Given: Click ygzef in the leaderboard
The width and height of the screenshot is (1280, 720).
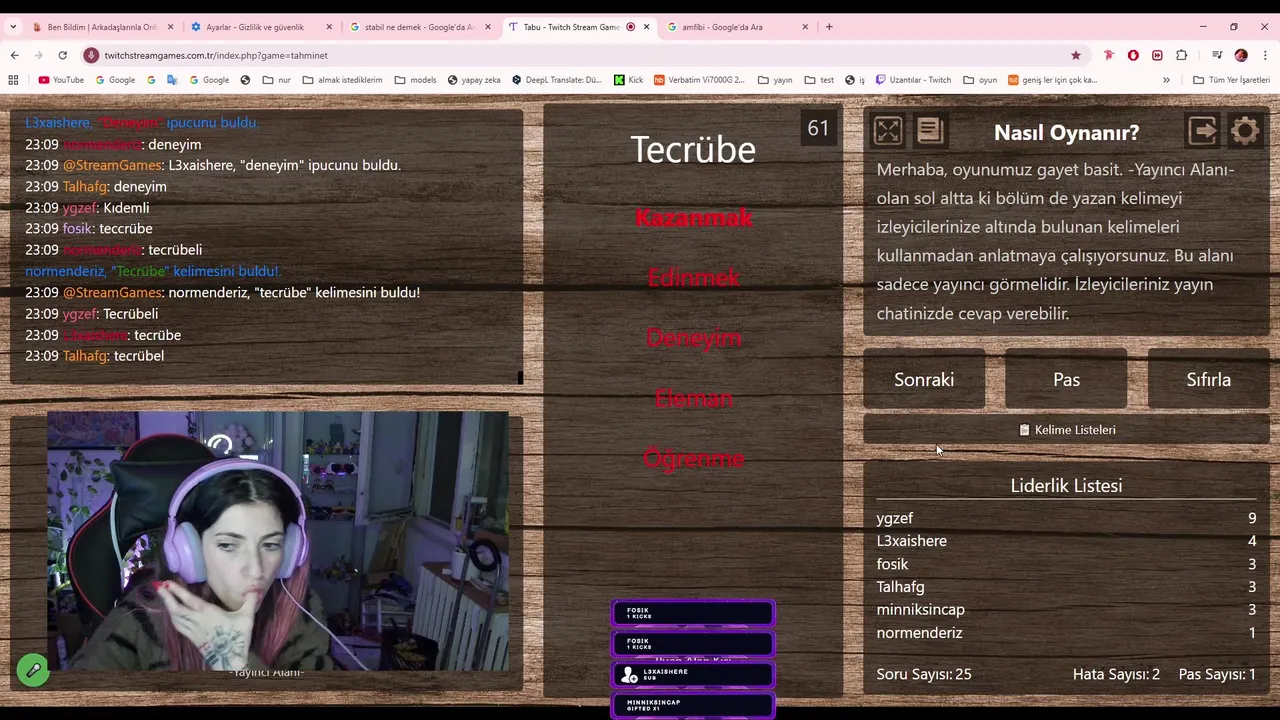Looking at the screenshot, I should [x=895, y=518].
